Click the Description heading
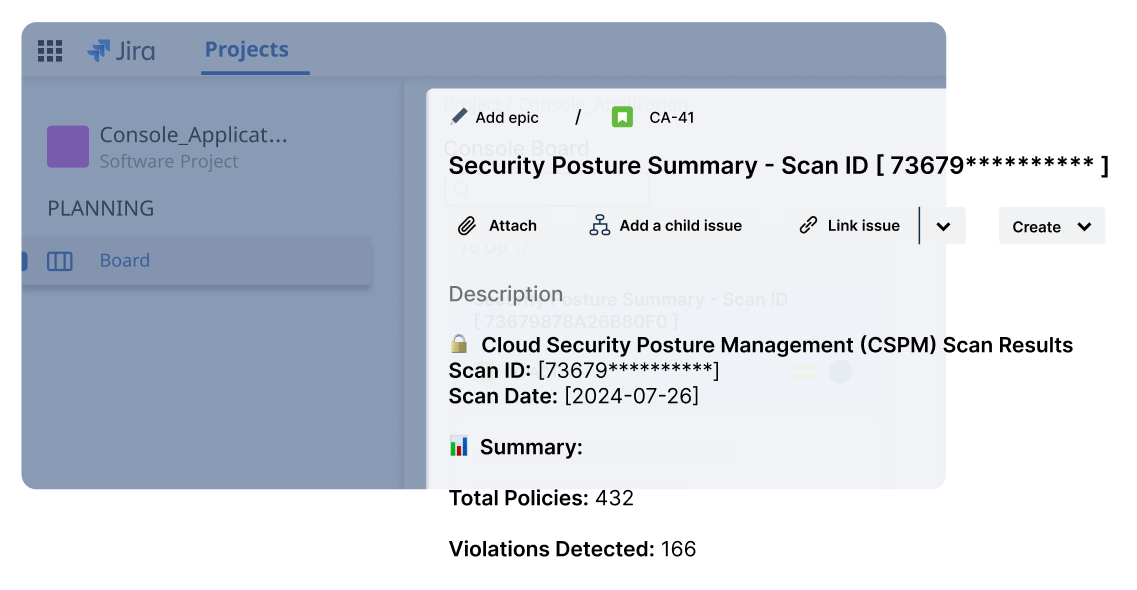The width and height of the screenshot is (1137, 590). click(x=505, y=294)
